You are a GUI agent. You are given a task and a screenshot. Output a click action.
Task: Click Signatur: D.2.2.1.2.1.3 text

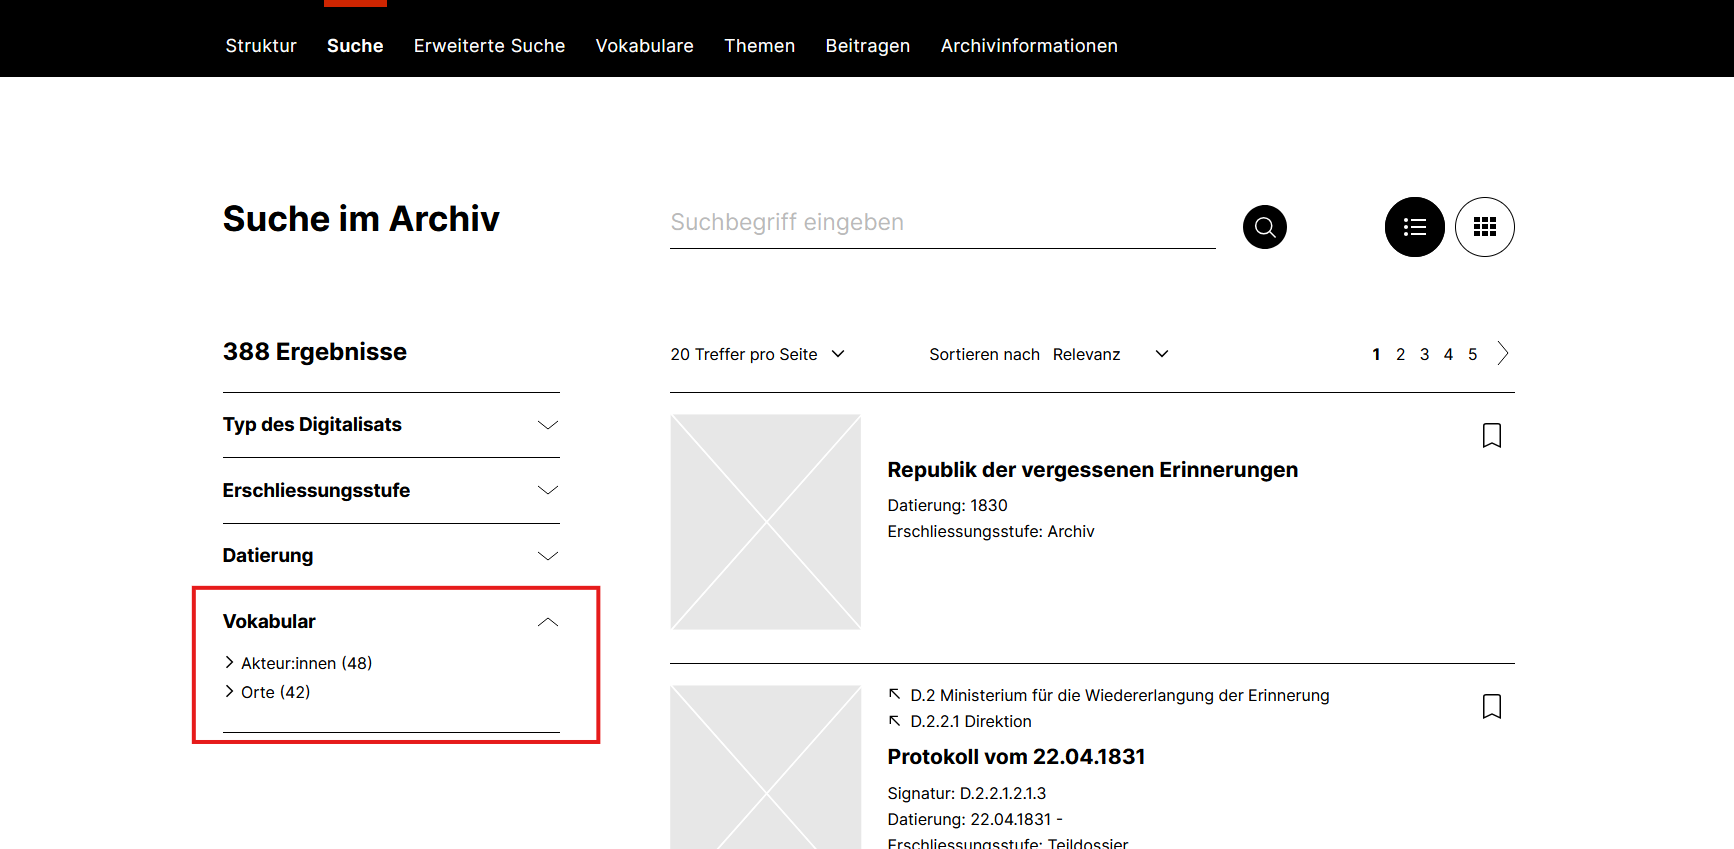966,793
